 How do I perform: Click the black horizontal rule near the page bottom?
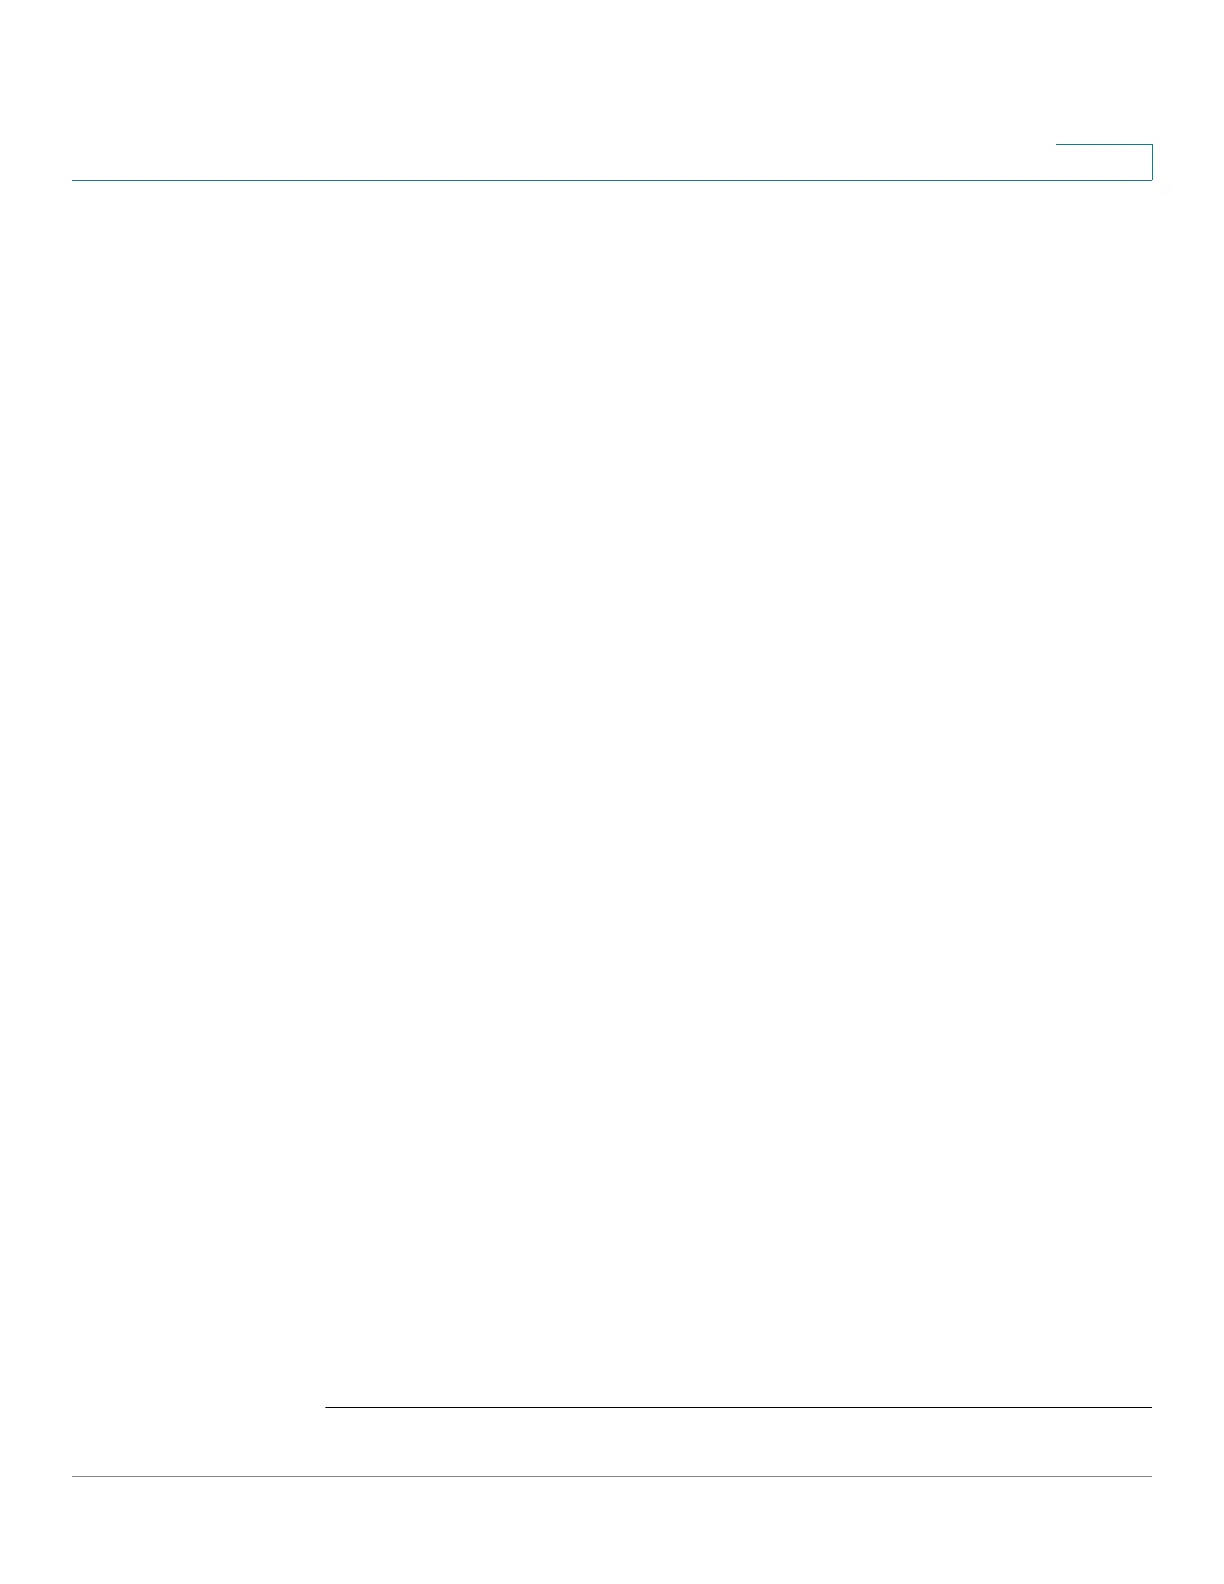pyautogui.click(x=738, y=1408)
